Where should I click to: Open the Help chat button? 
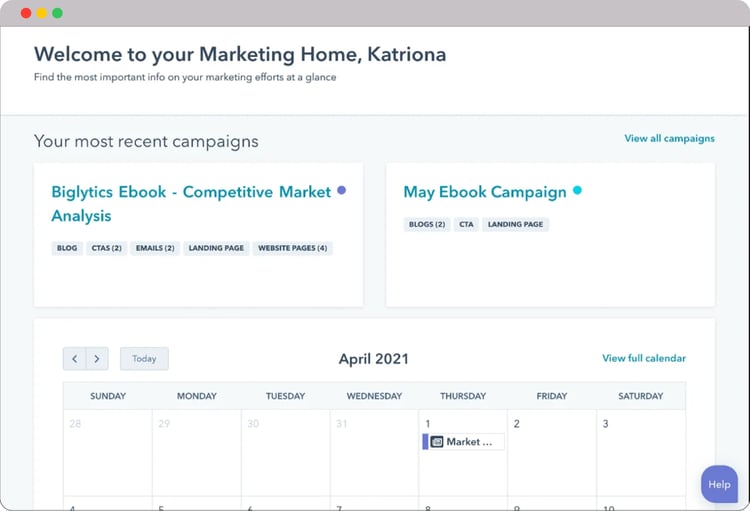click(719, 484)
